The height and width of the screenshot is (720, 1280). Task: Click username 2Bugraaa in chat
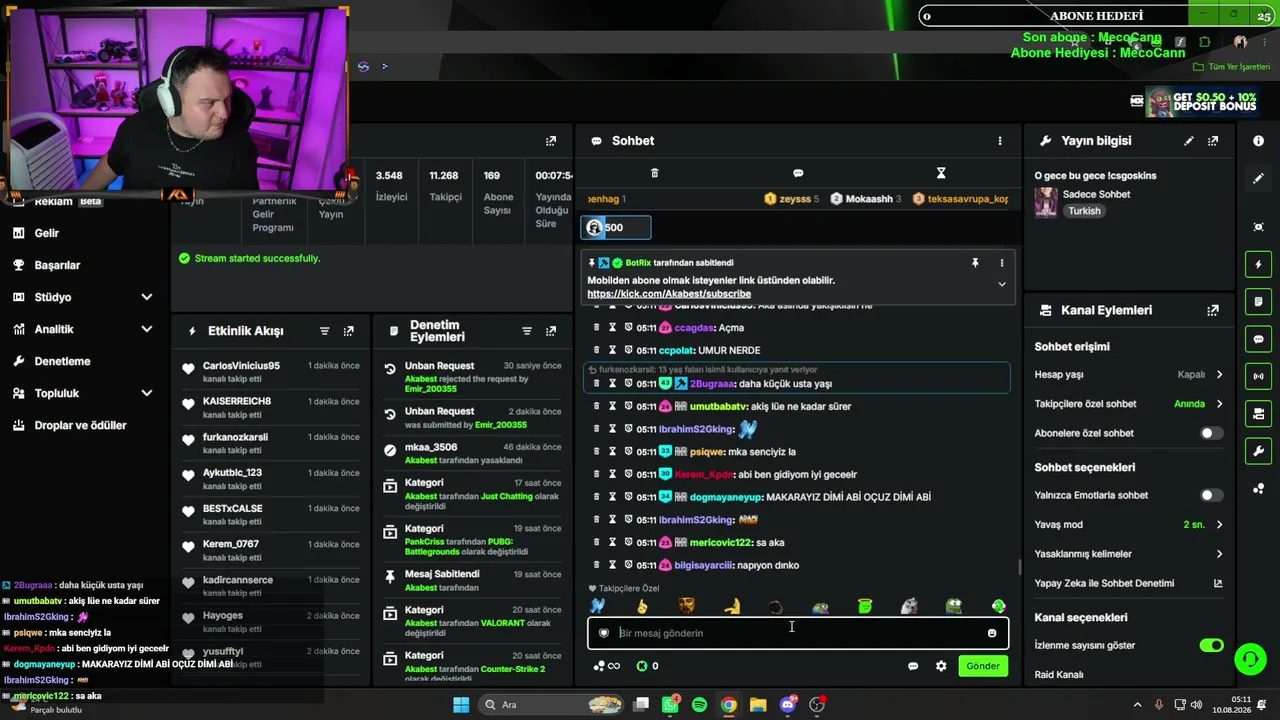pyautogui.click(x=712, y=384)
